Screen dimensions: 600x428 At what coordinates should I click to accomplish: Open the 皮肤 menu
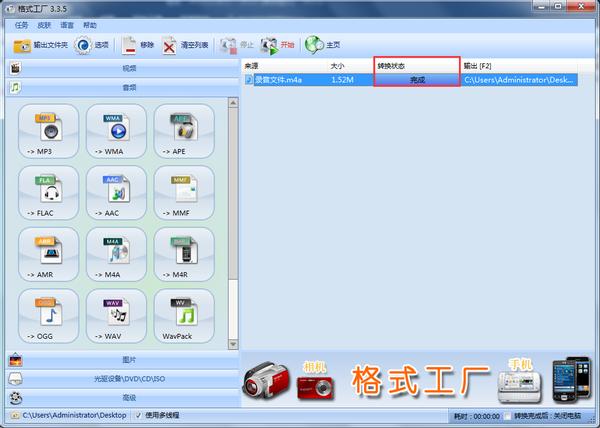(x=44, y=24)
